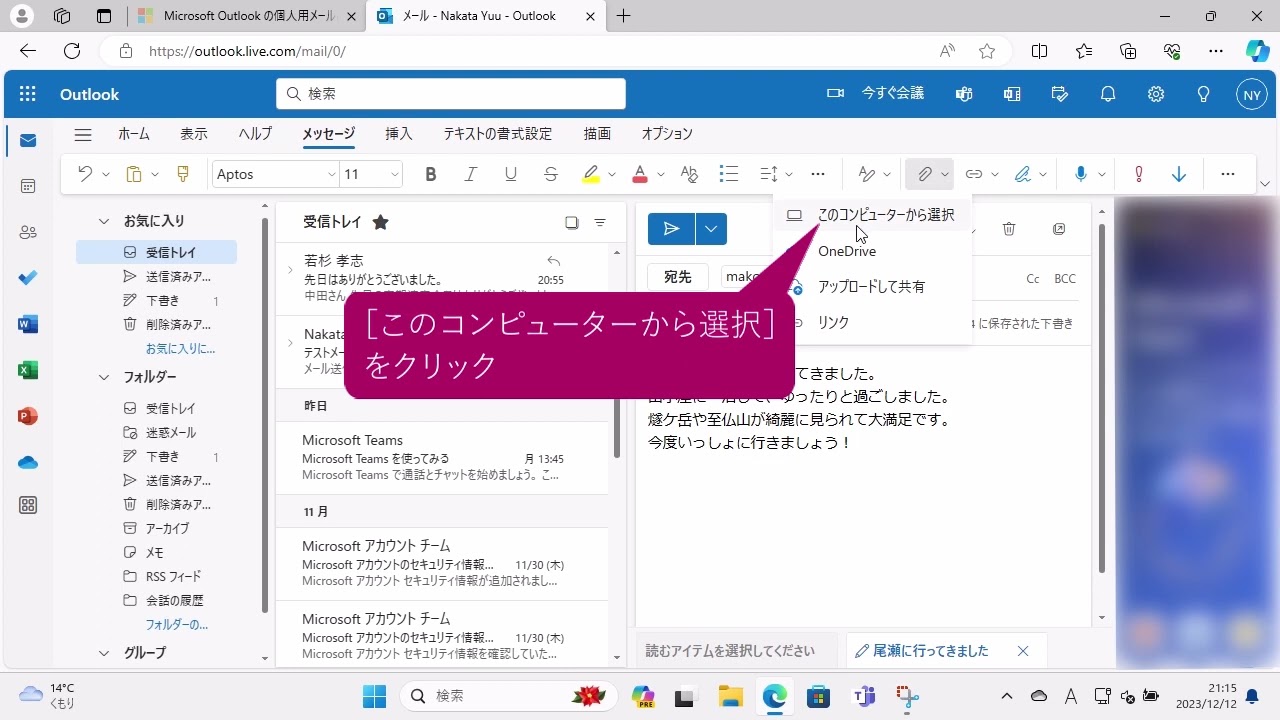This screenshot has width=1280, height=720.
Task: Select the Format Painter icon
Action: tap(182, 174)
